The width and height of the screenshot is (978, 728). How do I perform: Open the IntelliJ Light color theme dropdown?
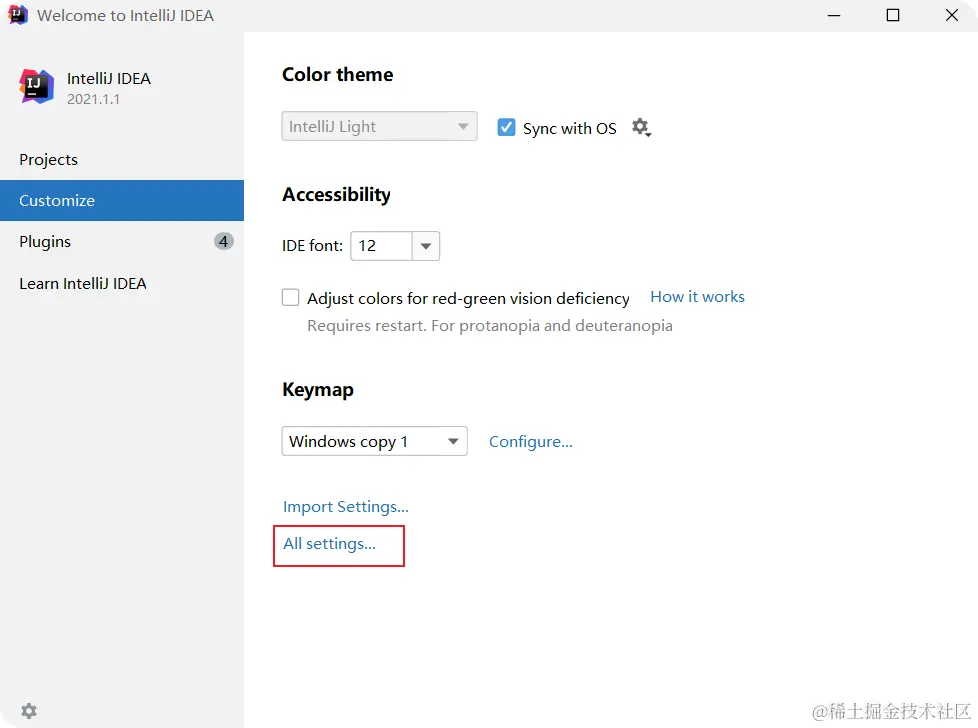point(379,126)
